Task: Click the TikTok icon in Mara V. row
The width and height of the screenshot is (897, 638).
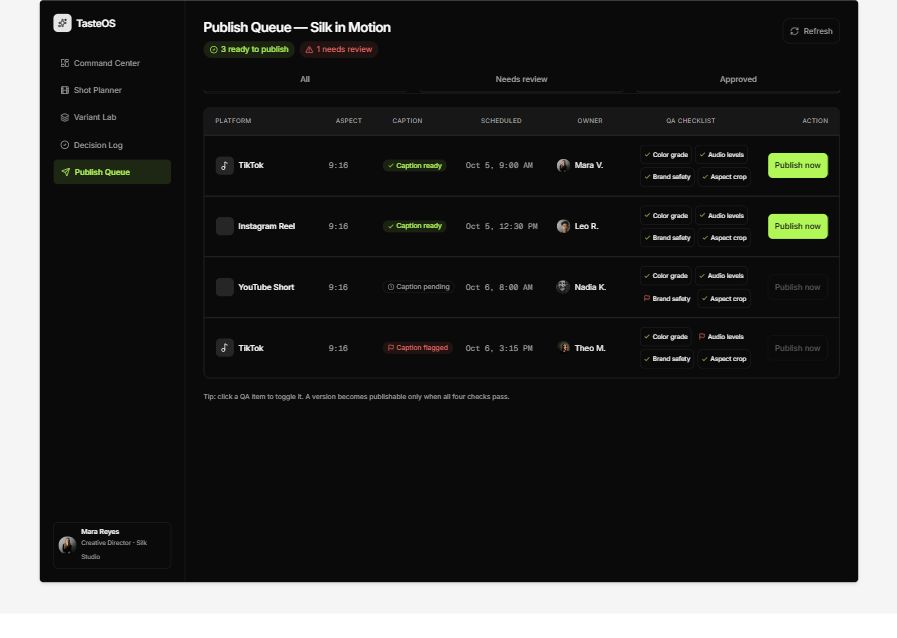Action: click(224, 165)
